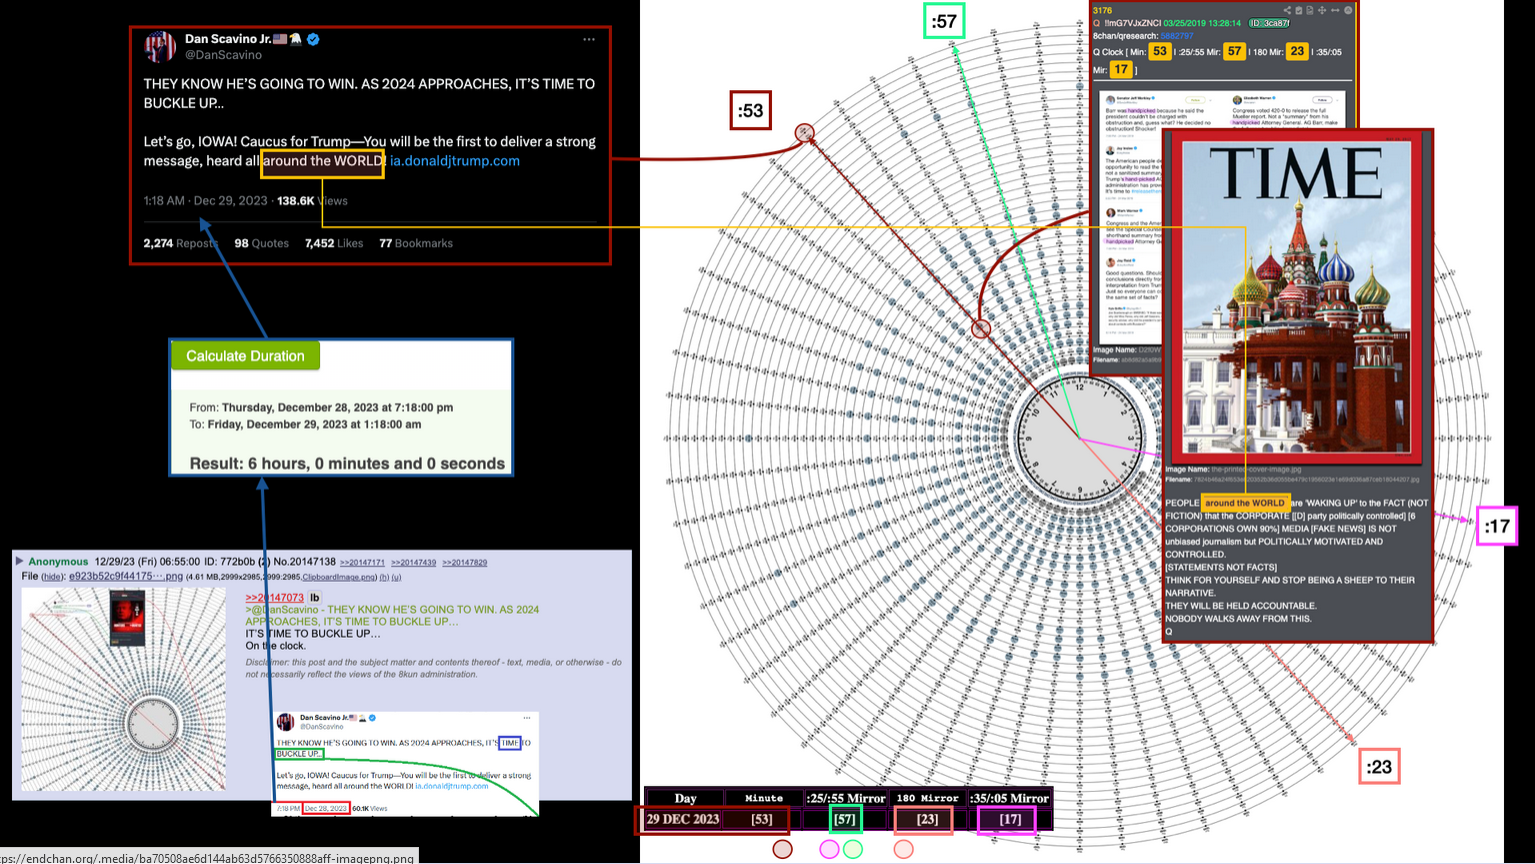
Task: Click the Elizabeth Warren tweet Follow button in post 3176
Action: (x=1322, y=100)
